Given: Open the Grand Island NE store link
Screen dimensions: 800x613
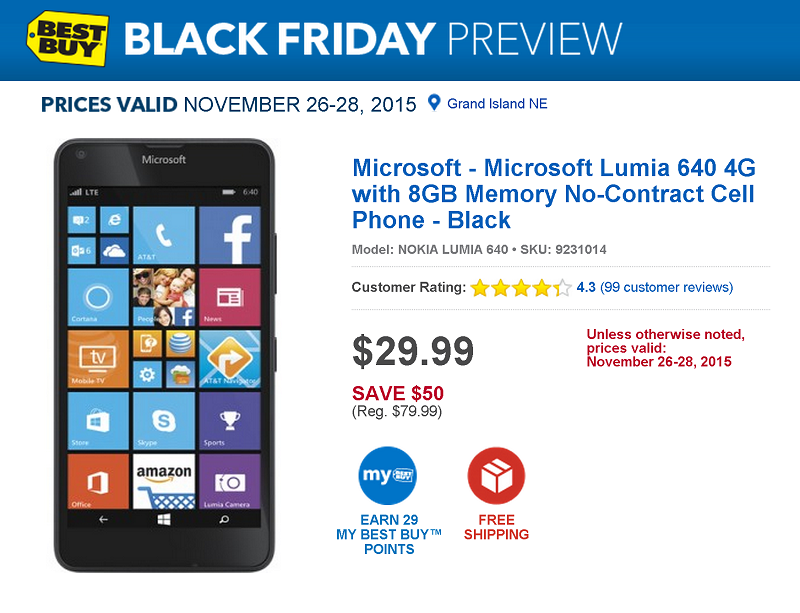Looking at the screenshot, I should point(497,104).
